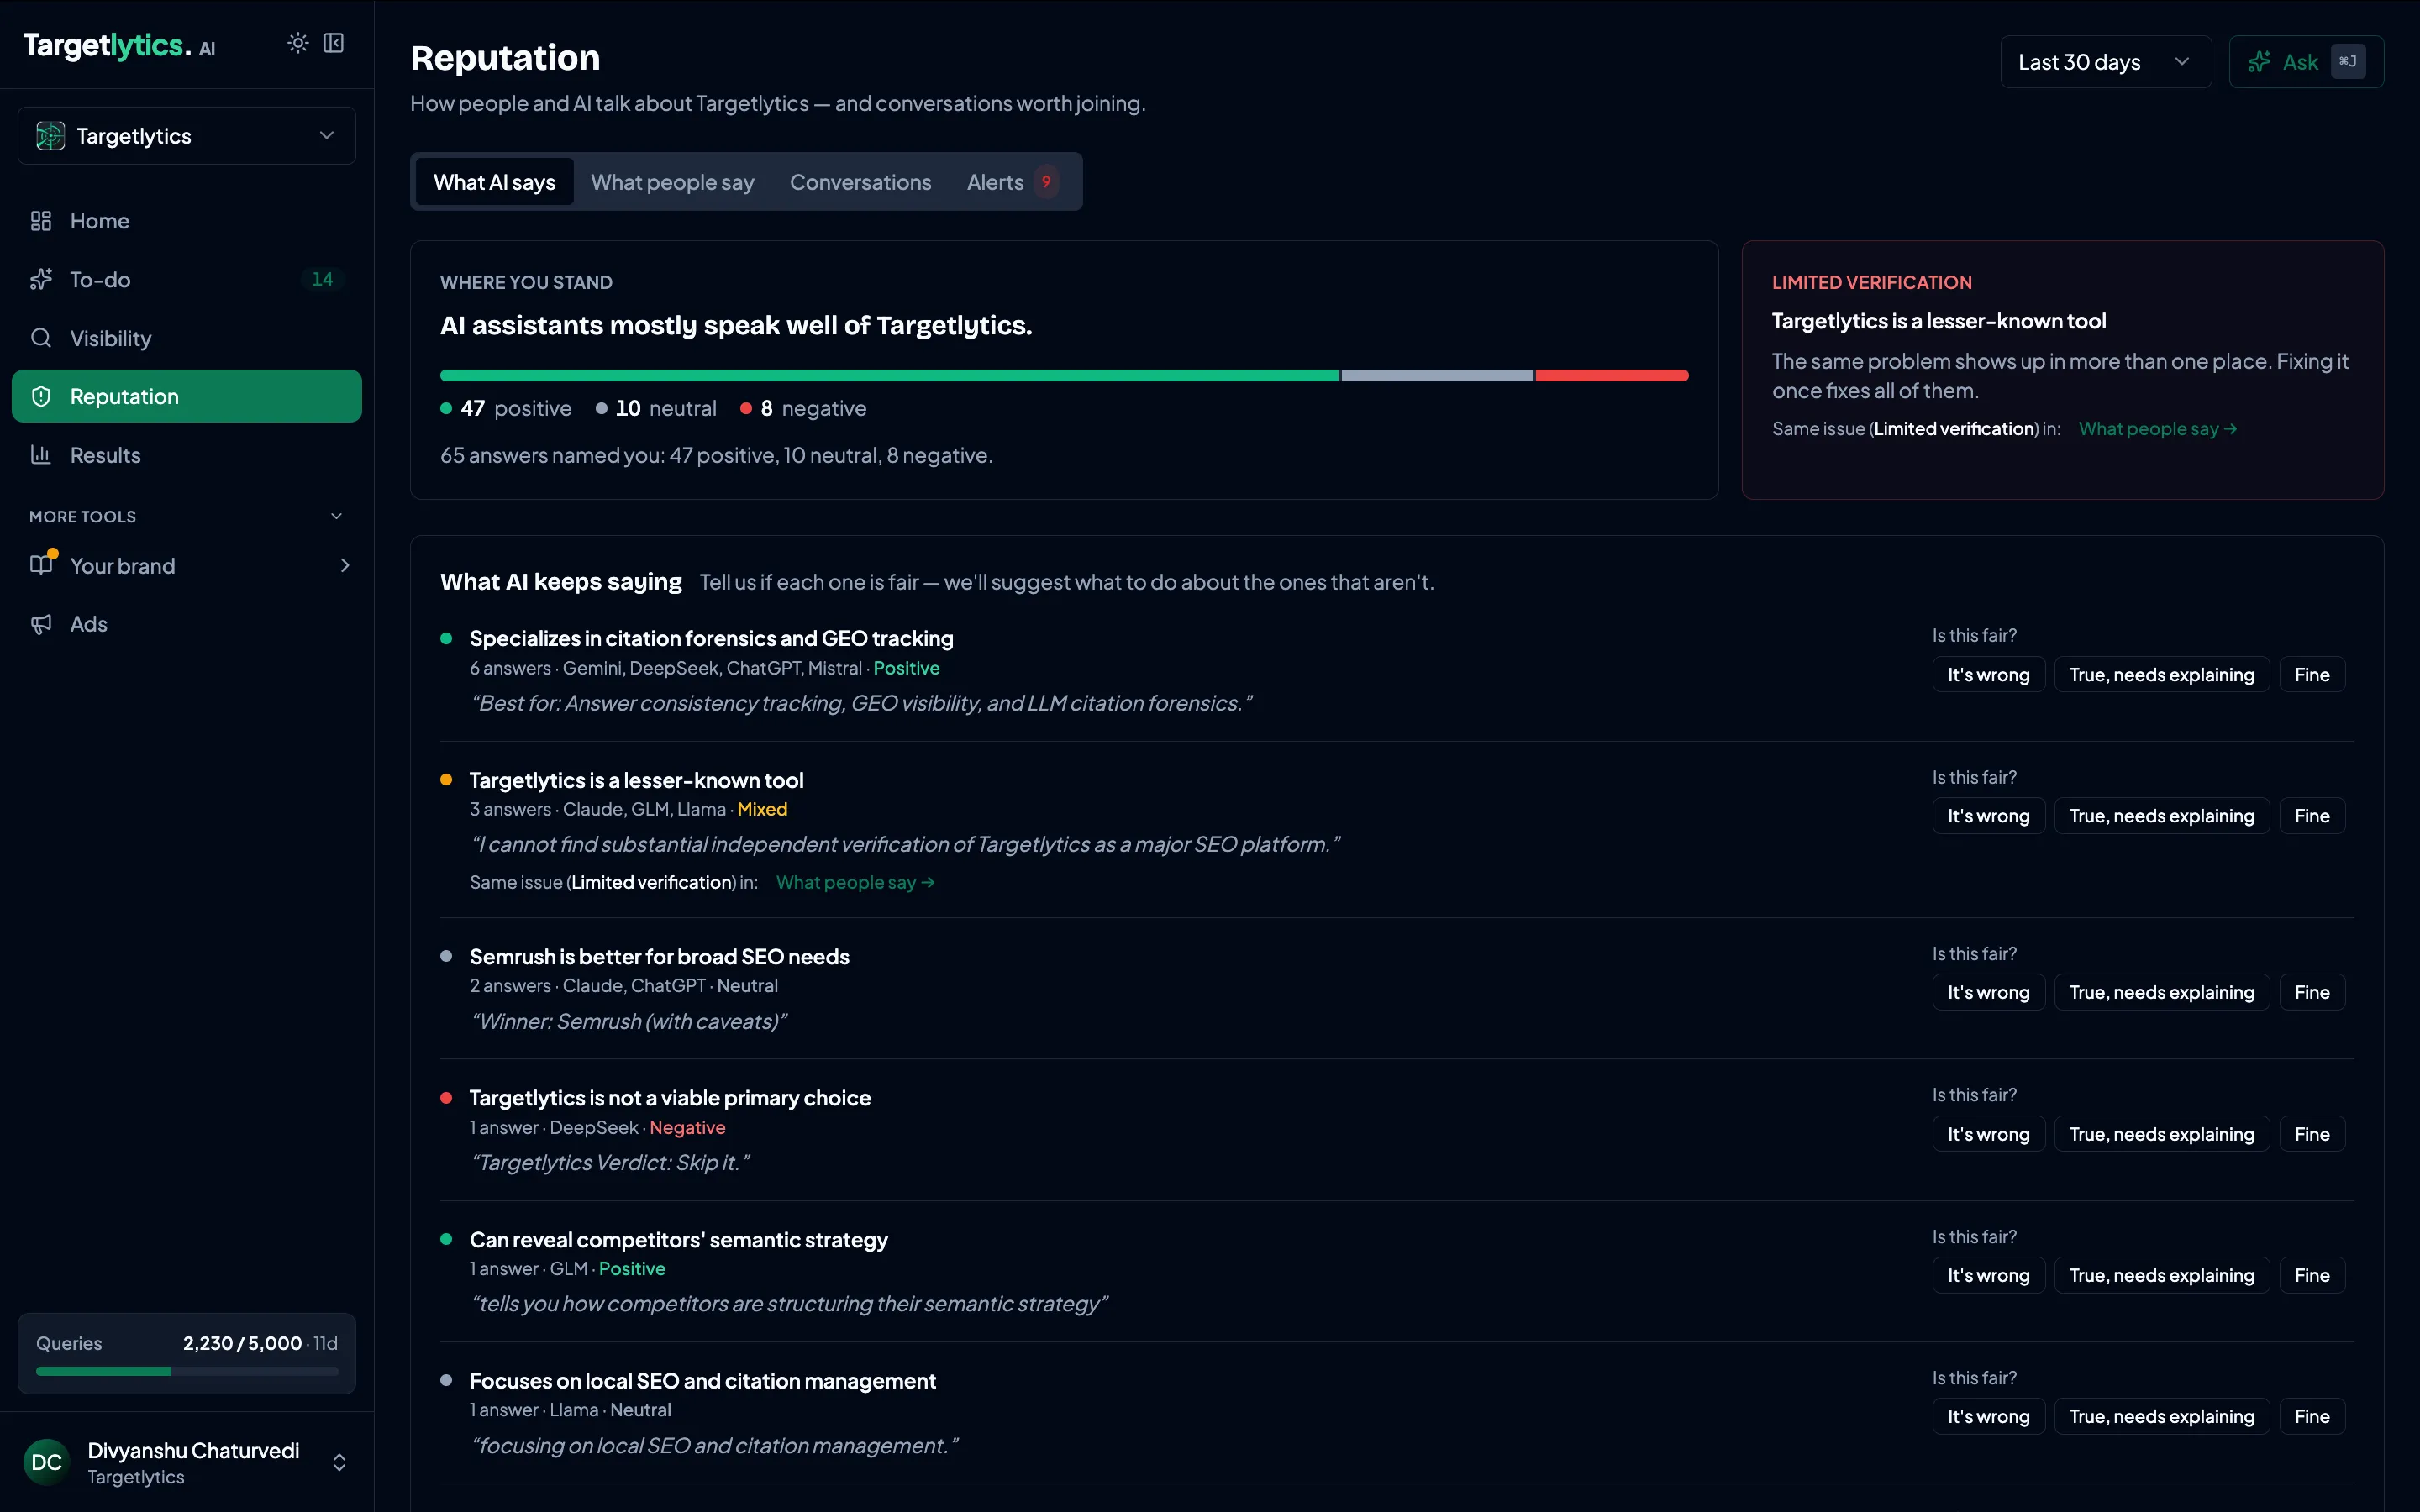Open the Last 30 days date range dropdown

2105,62
